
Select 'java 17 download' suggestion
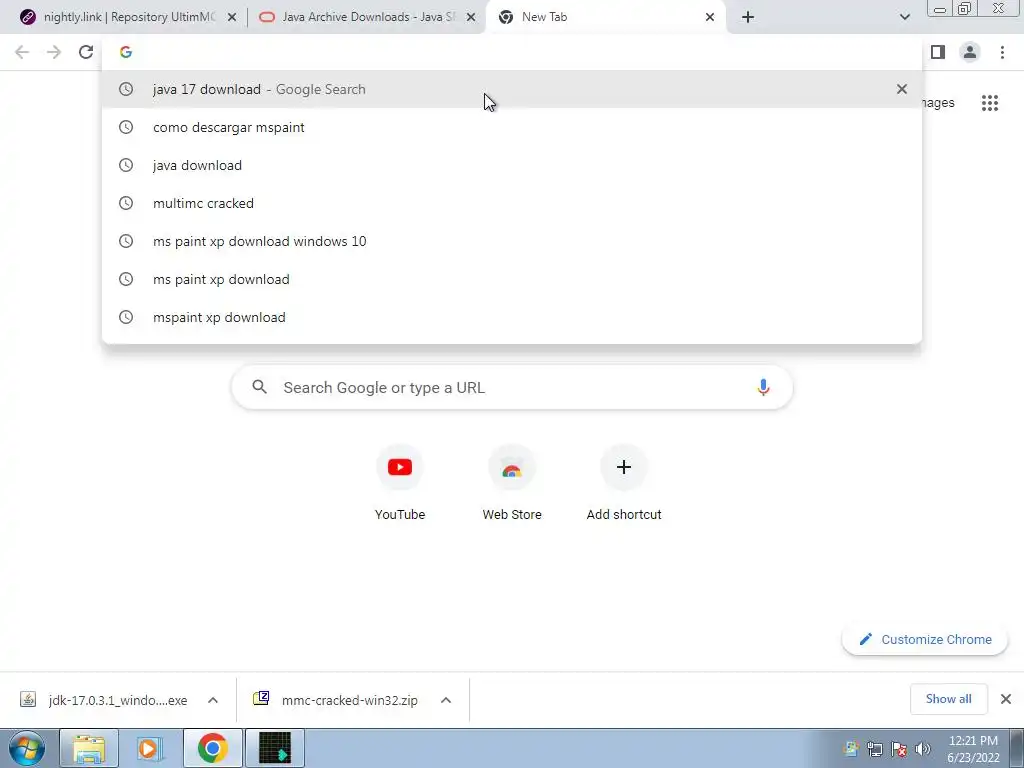512,89
